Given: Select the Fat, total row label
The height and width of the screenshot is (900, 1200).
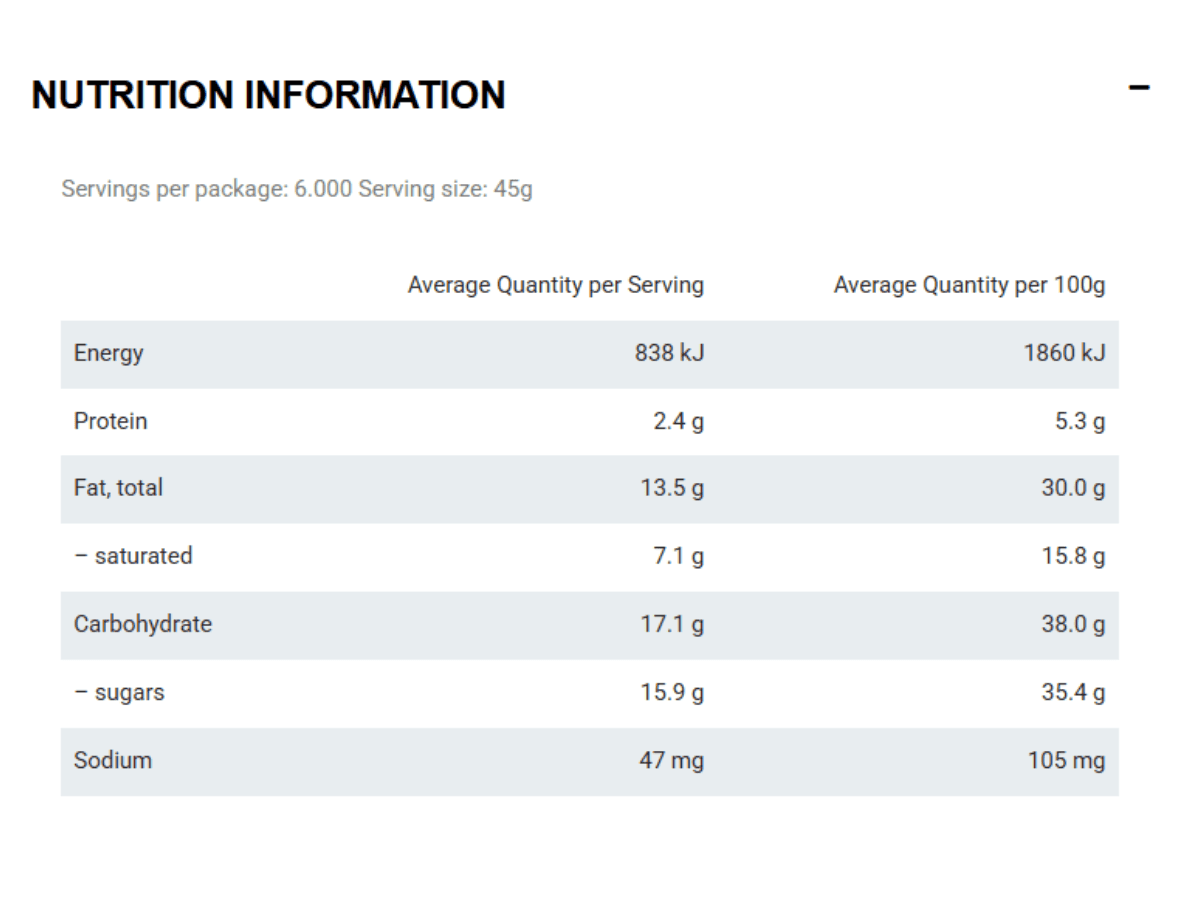Looking at the screenshot, I should pyautogui.click(x=118, y=488).
